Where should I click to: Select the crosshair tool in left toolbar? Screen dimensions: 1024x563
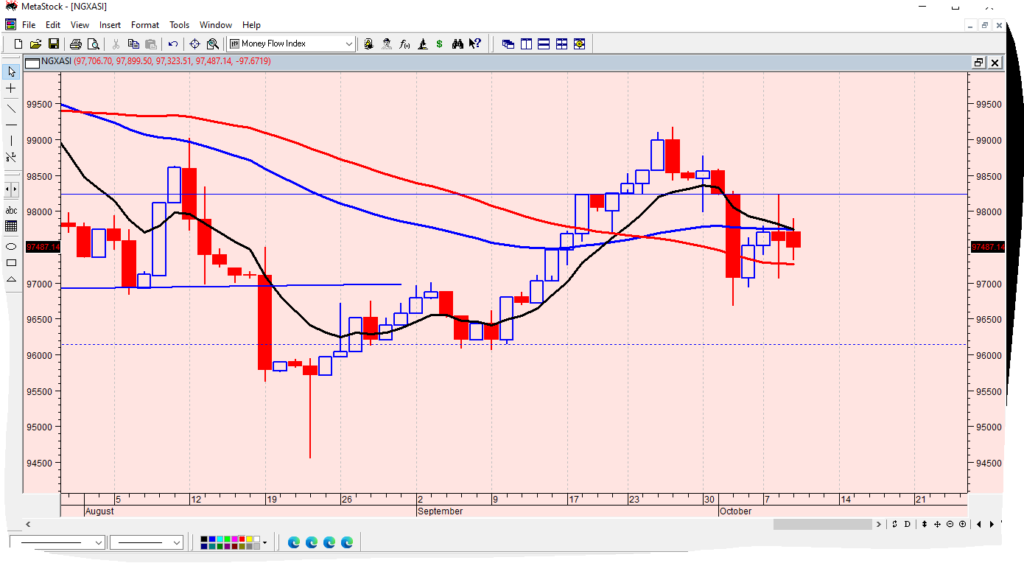tap(11, 88)
